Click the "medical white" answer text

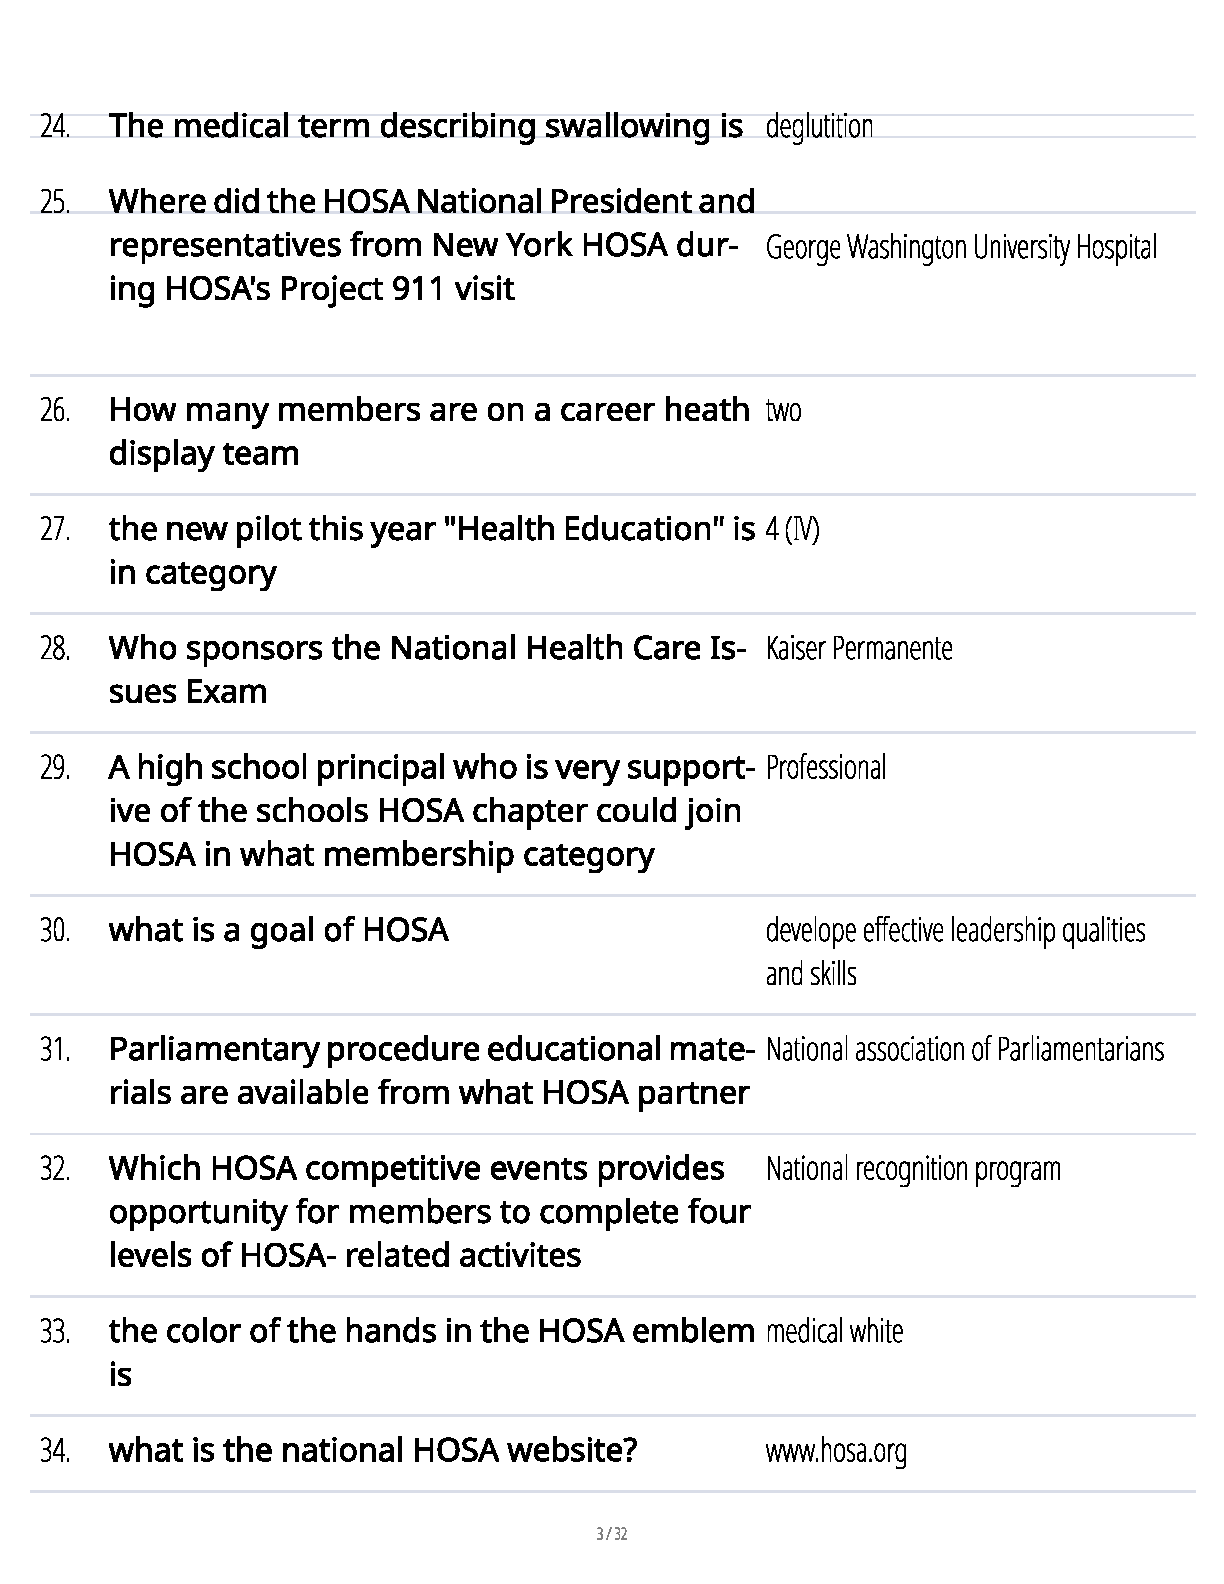834,1332
